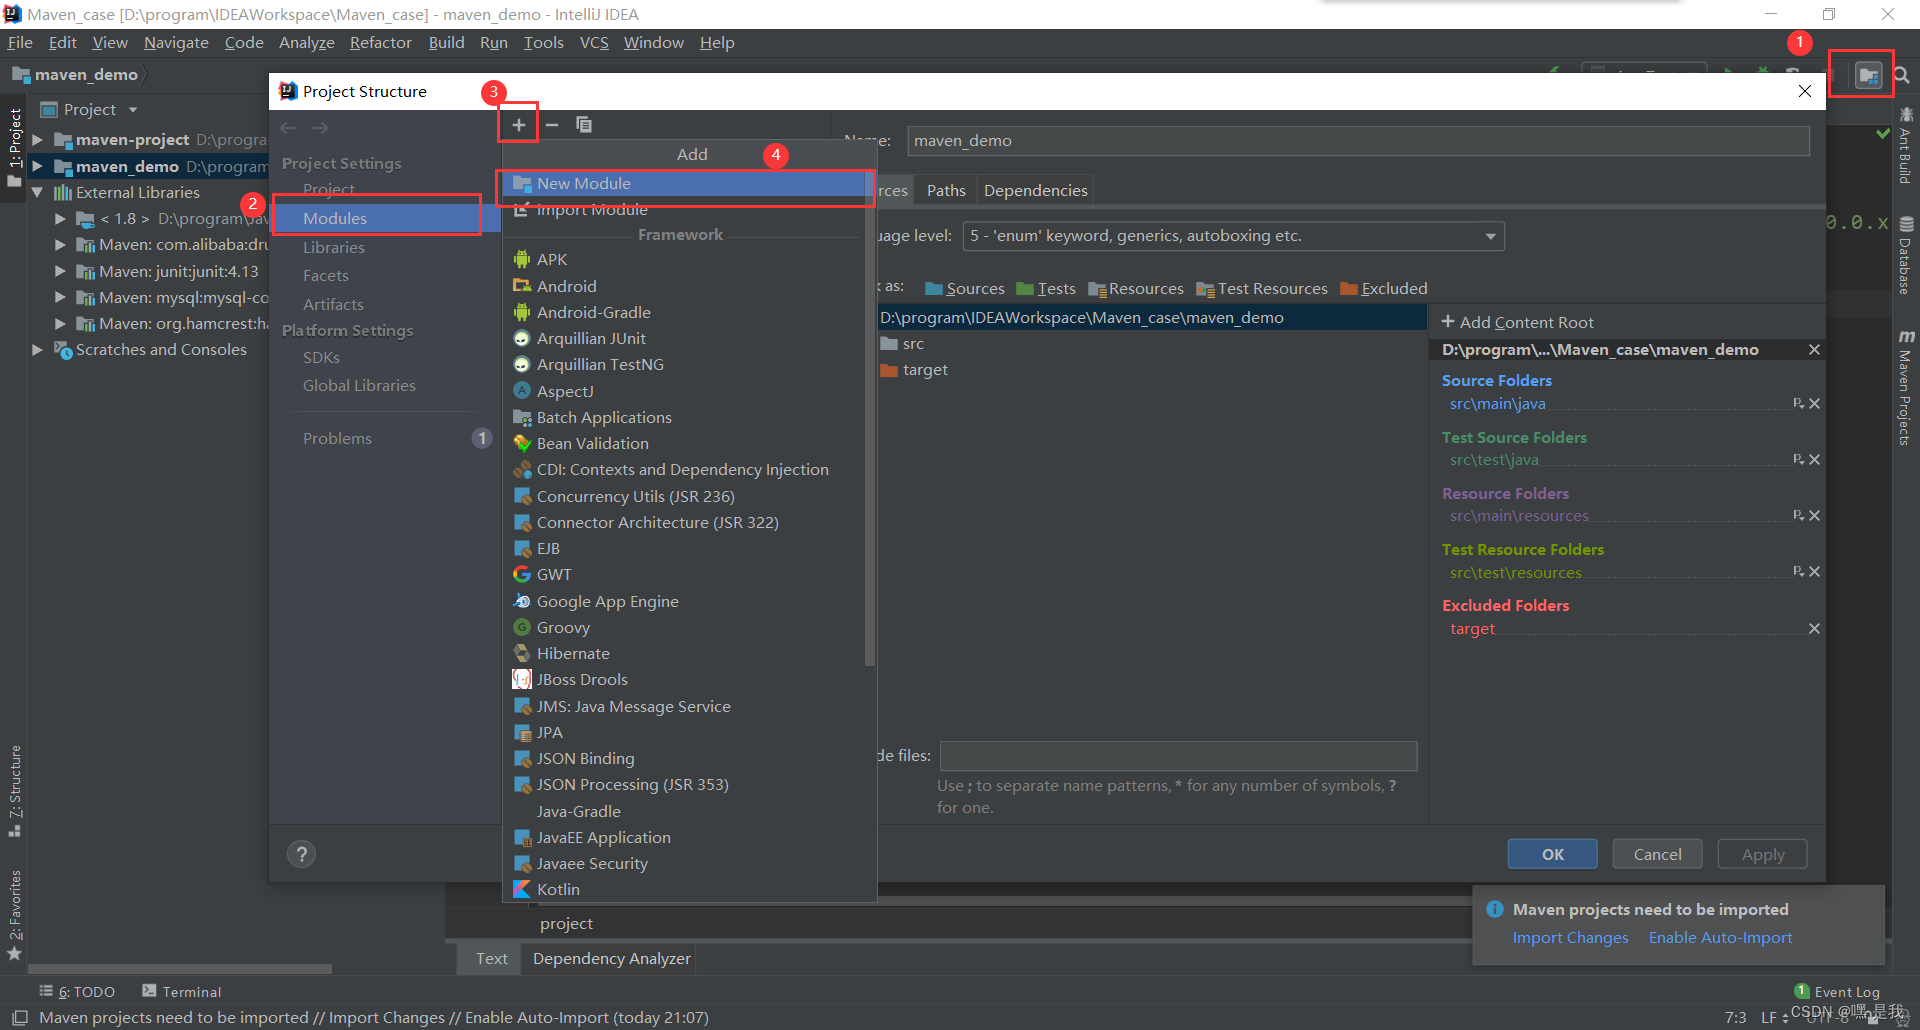The width and height of the screenshot is (1920, 1030).
Task: Open the Event Log panel
Action: point(1837,992)
